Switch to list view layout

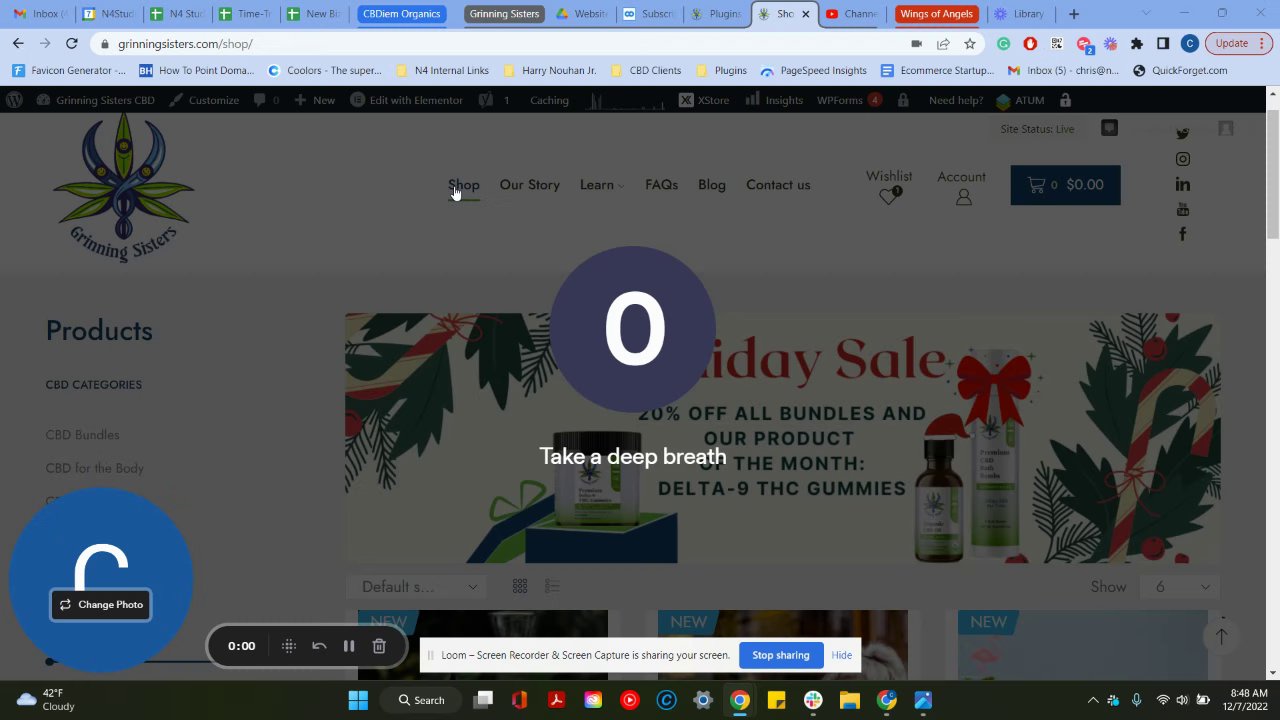pos(552,586)
